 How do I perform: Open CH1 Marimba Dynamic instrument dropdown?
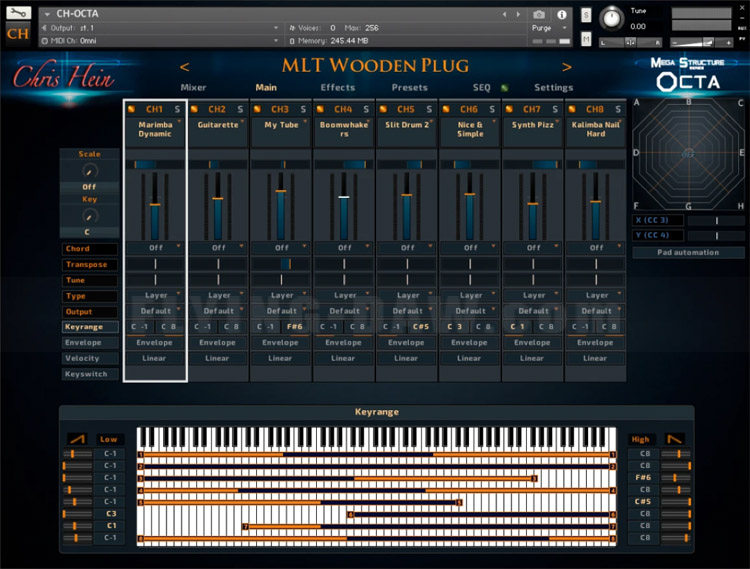coord(155,130)
